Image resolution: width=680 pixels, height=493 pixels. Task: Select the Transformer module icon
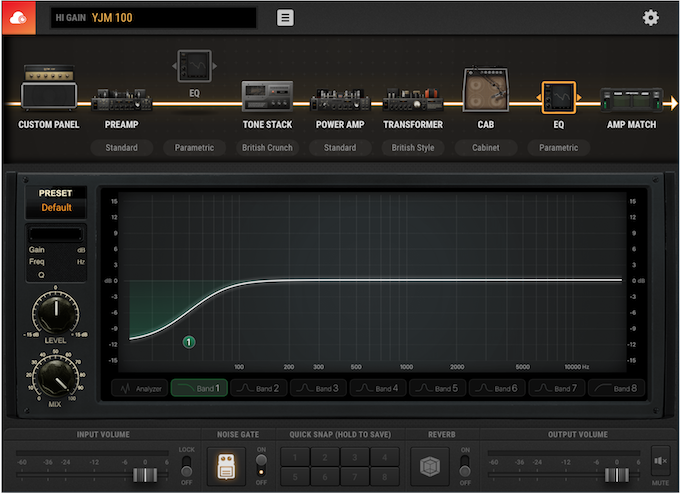point(413,99)
